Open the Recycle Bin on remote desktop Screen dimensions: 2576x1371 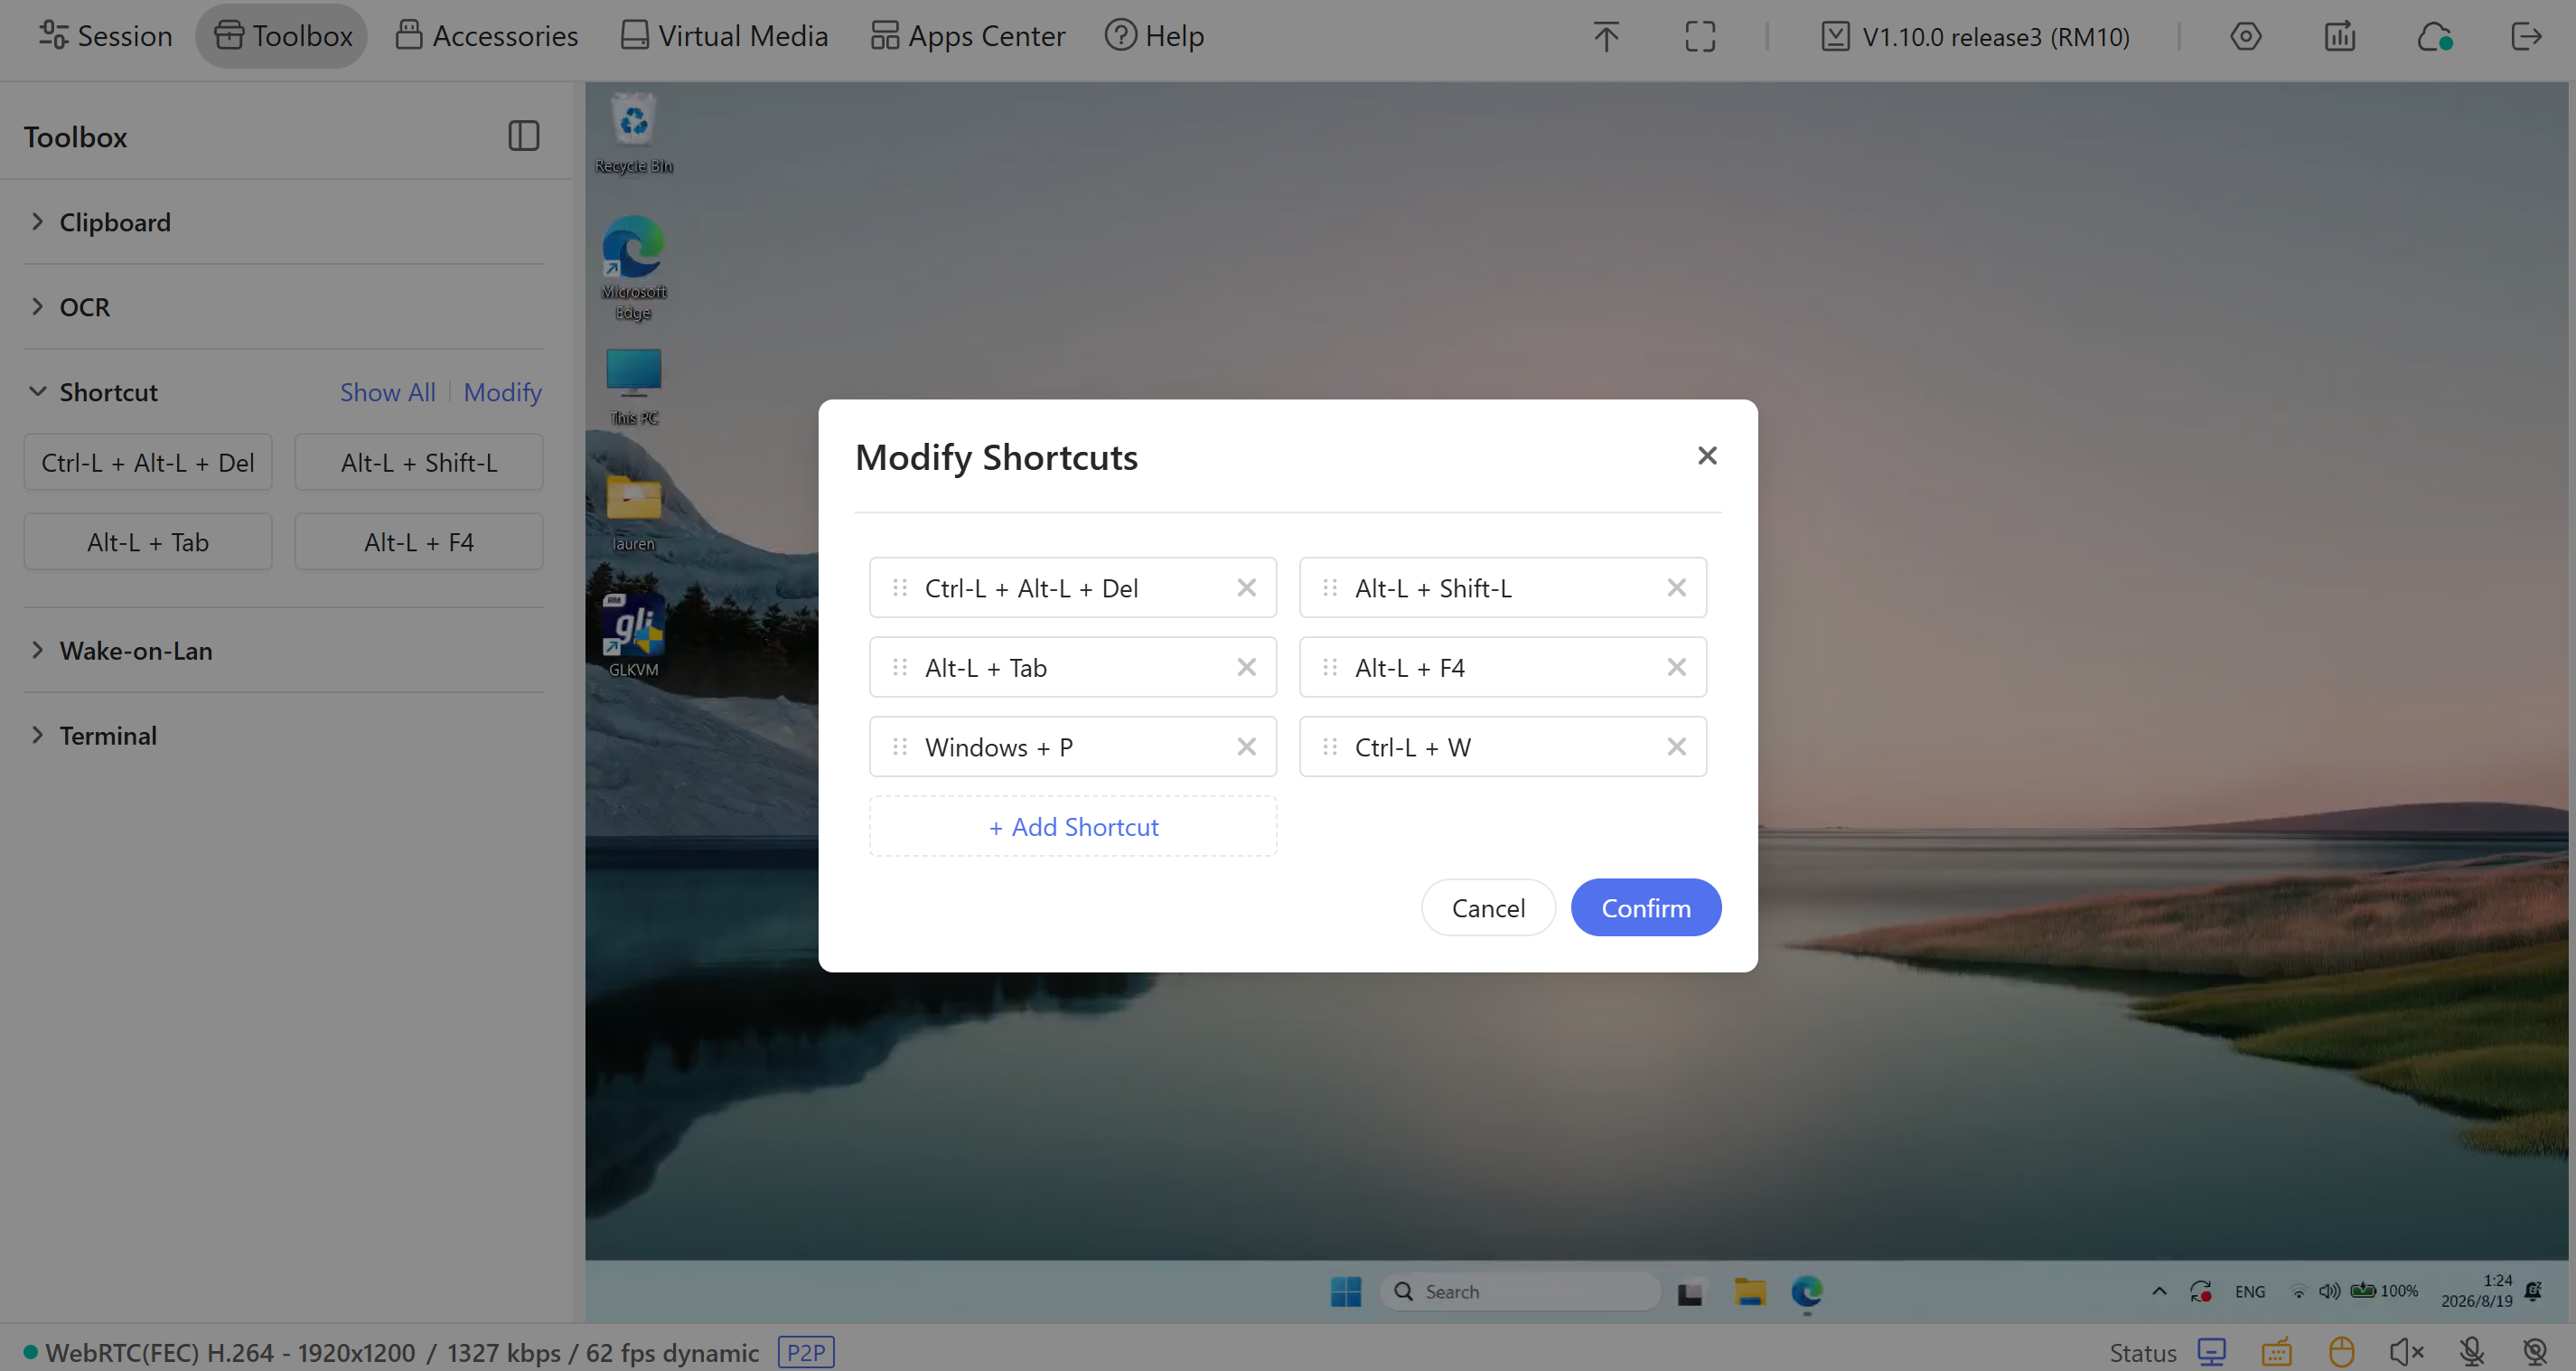(634, 133)
